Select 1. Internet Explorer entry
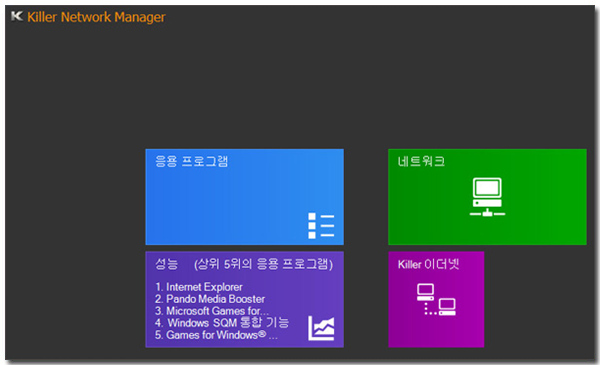600x365 pixels. click(x=199, y=287)
